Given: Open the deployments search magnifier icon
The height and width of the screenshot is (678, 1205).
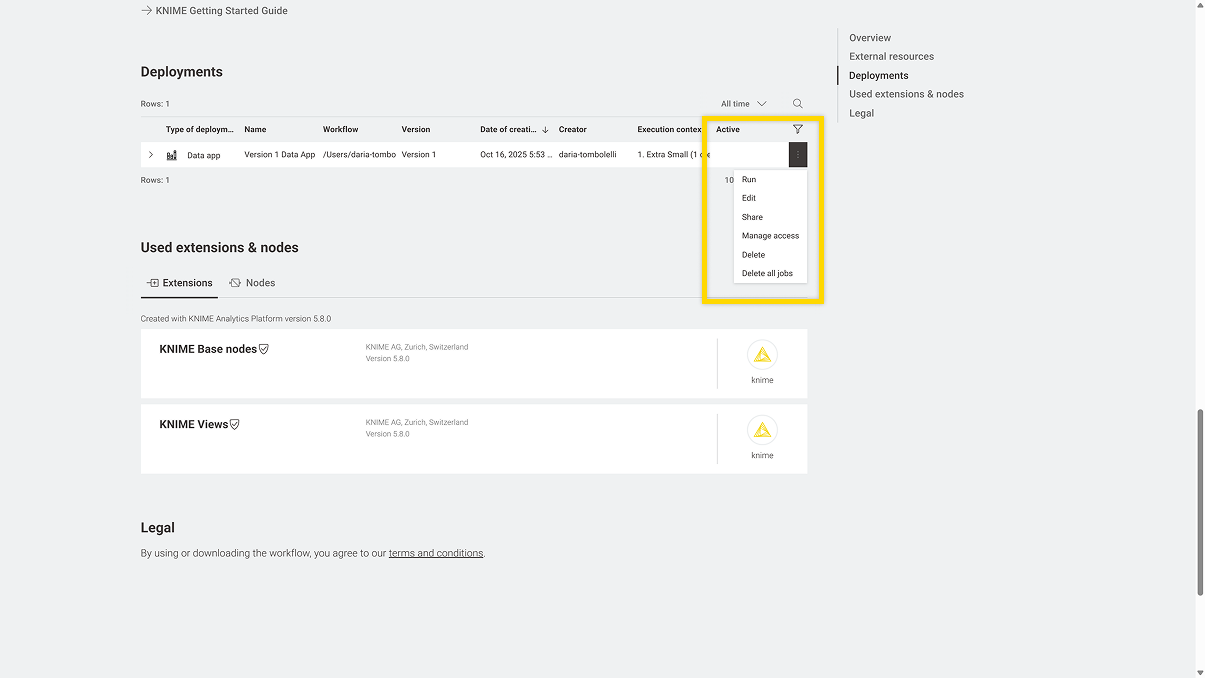Looking at the screenshot, I should point(797,104).
